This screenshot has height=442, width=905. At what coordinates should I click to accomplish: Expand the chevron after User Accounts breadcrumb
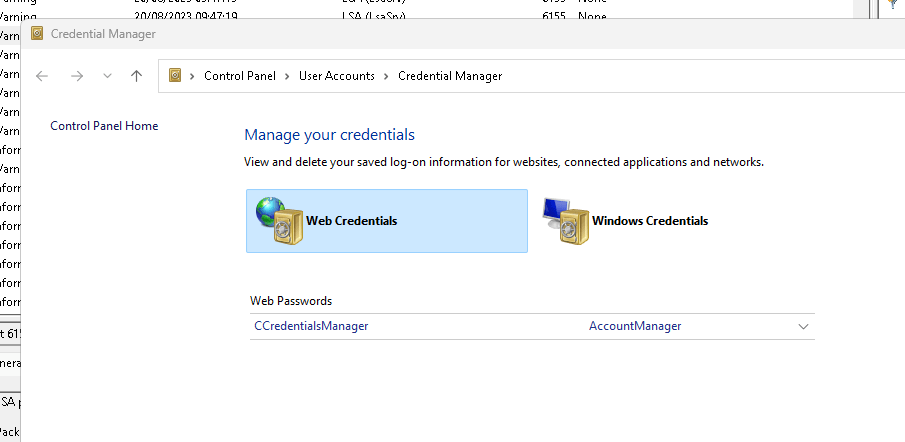point(386,76)
